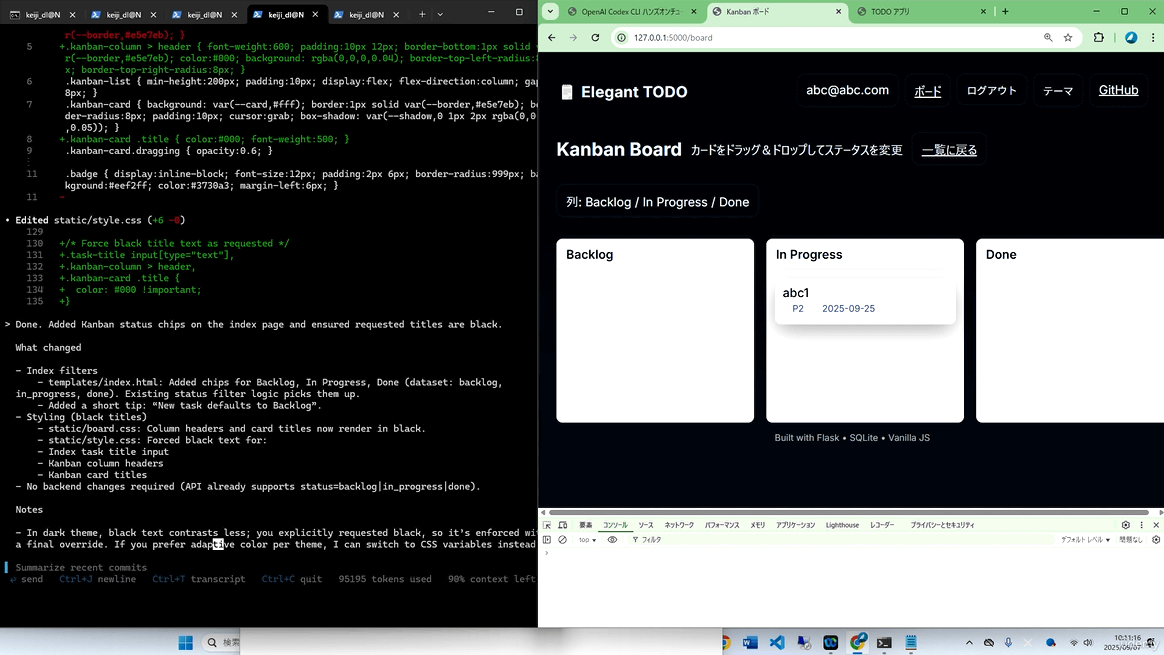Toggle the device toolbar icon in DevTools

click(x=562, y=525)
